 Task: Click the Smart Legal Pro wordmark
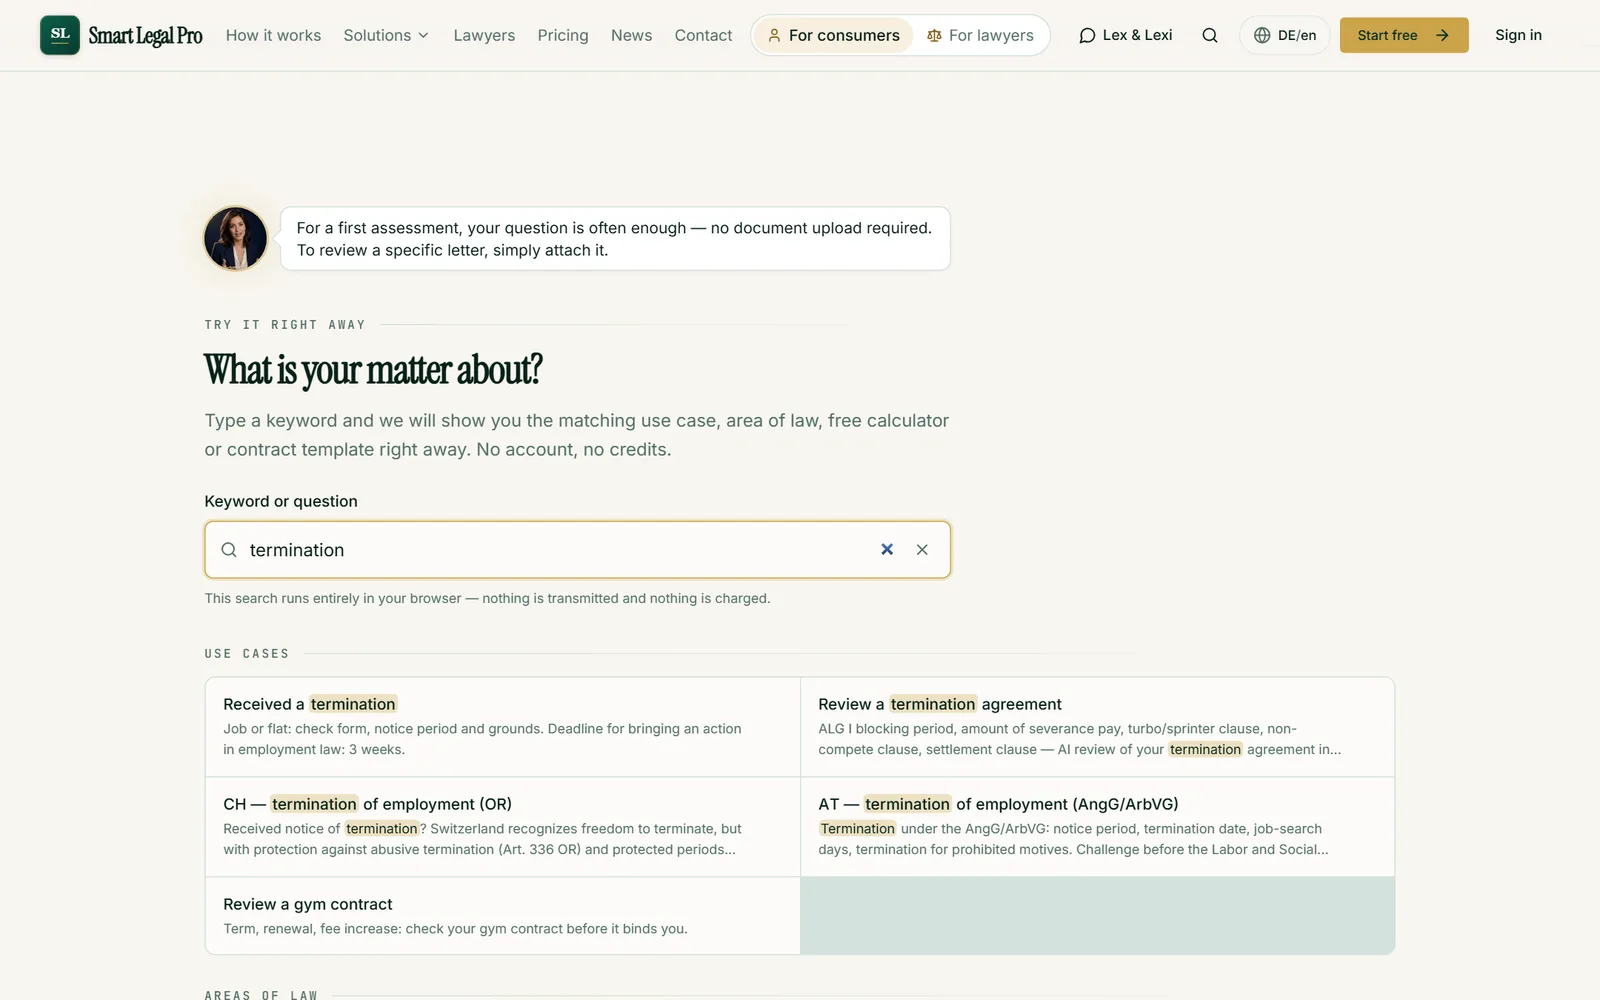146,36
